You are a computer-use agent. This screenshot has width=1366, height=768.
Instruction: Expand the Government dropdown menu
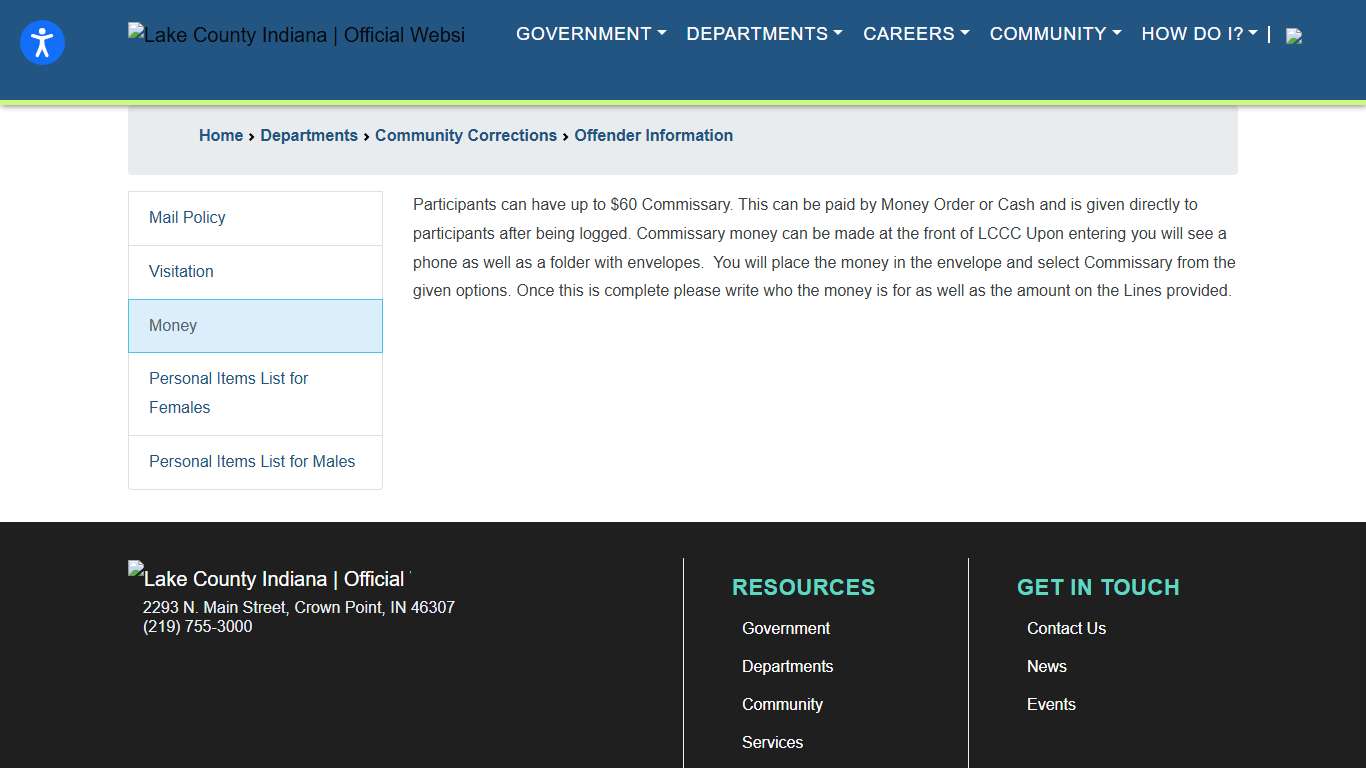coord(590,34)
